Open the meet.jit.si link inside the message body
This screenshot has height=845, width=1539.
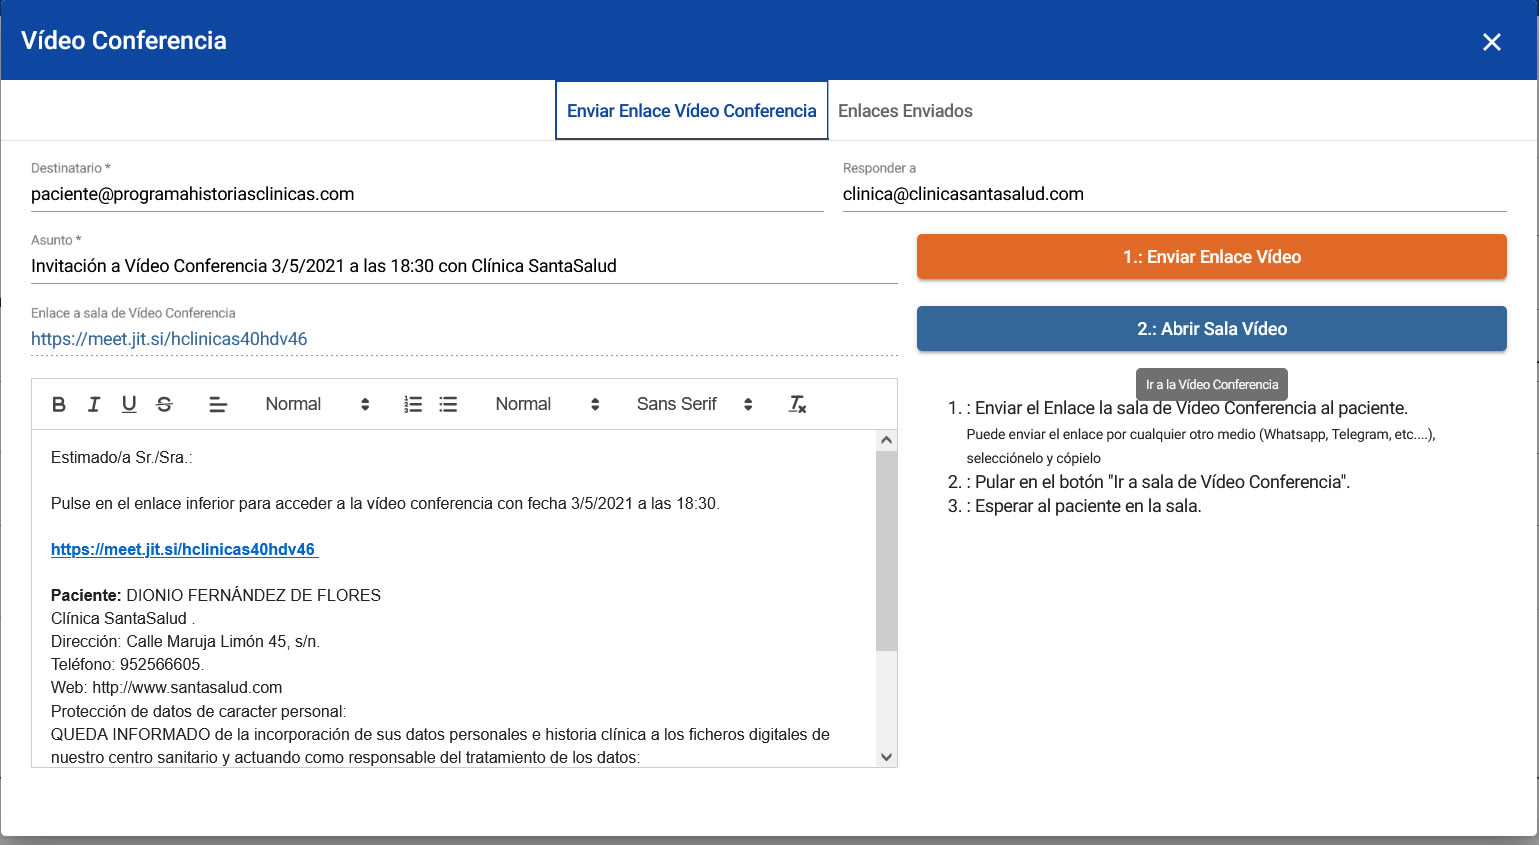[183, 549]
